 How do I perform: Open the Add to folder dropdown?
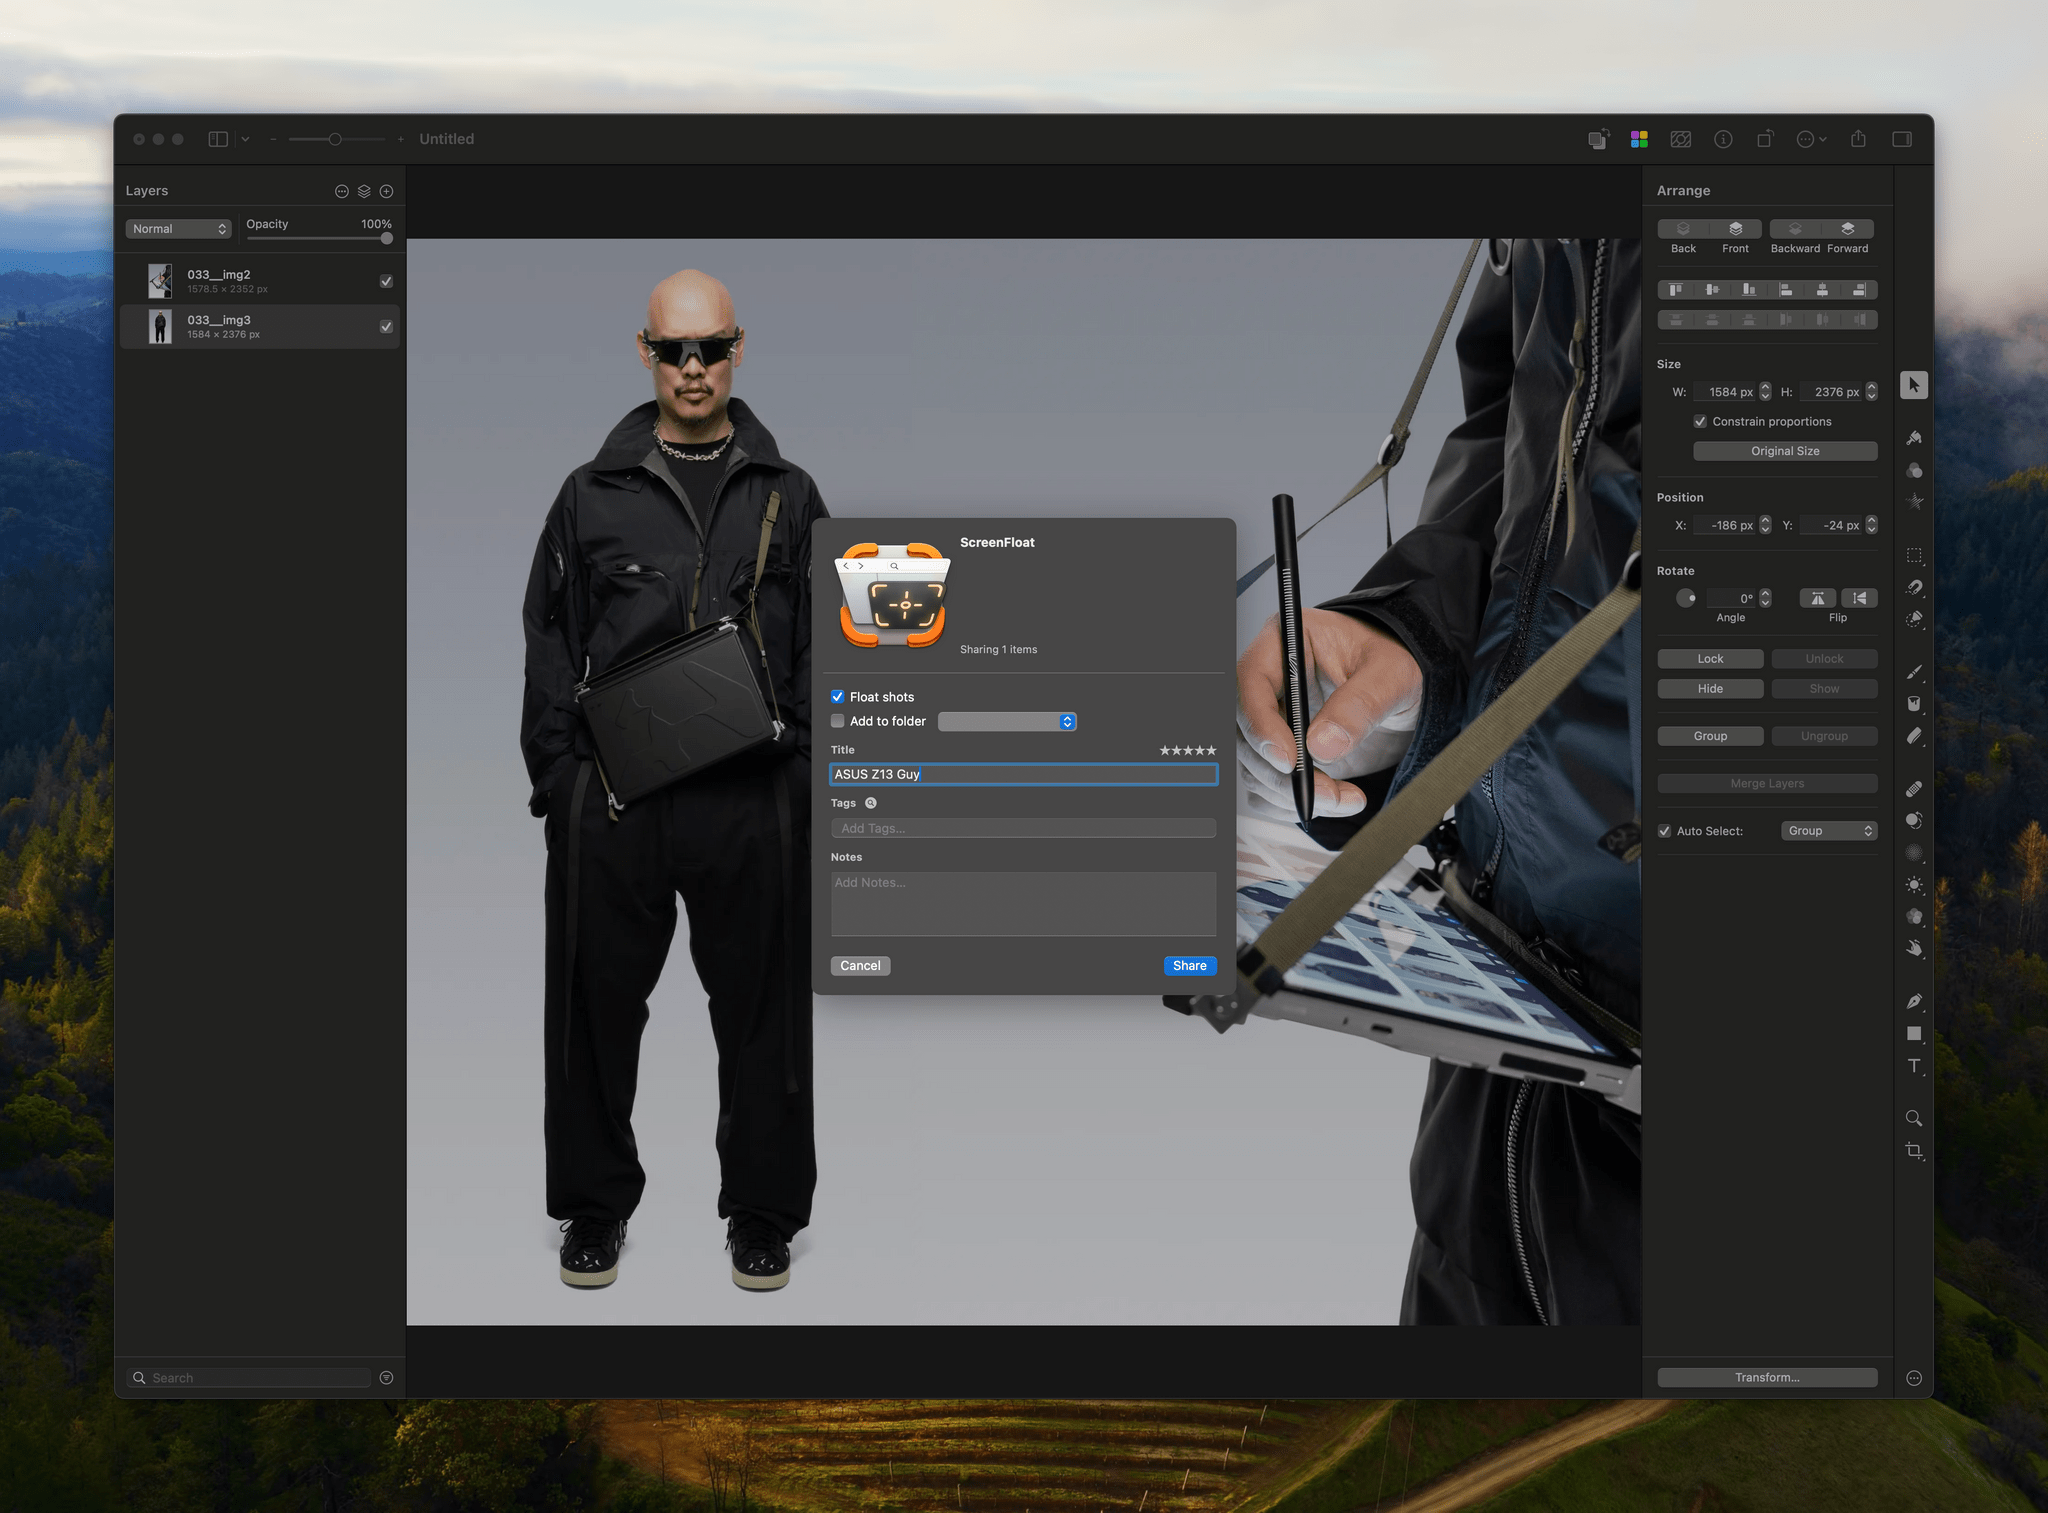click(1007, 722)
